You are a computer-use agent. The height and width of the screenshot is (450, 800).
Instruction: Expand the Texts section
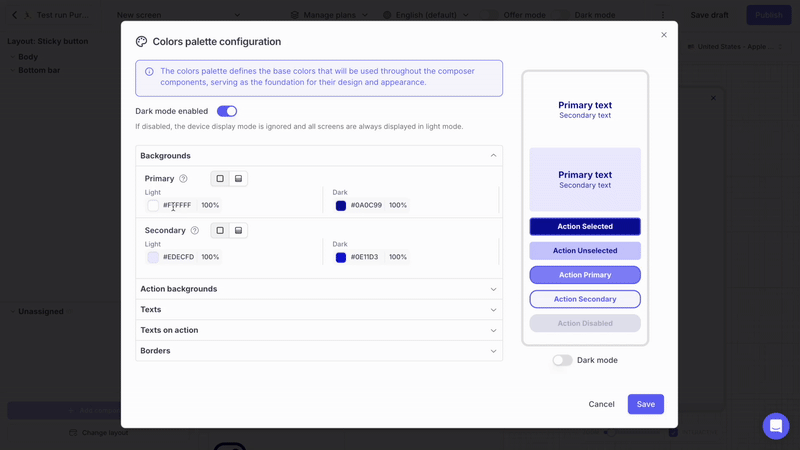[x=493, y=310]
